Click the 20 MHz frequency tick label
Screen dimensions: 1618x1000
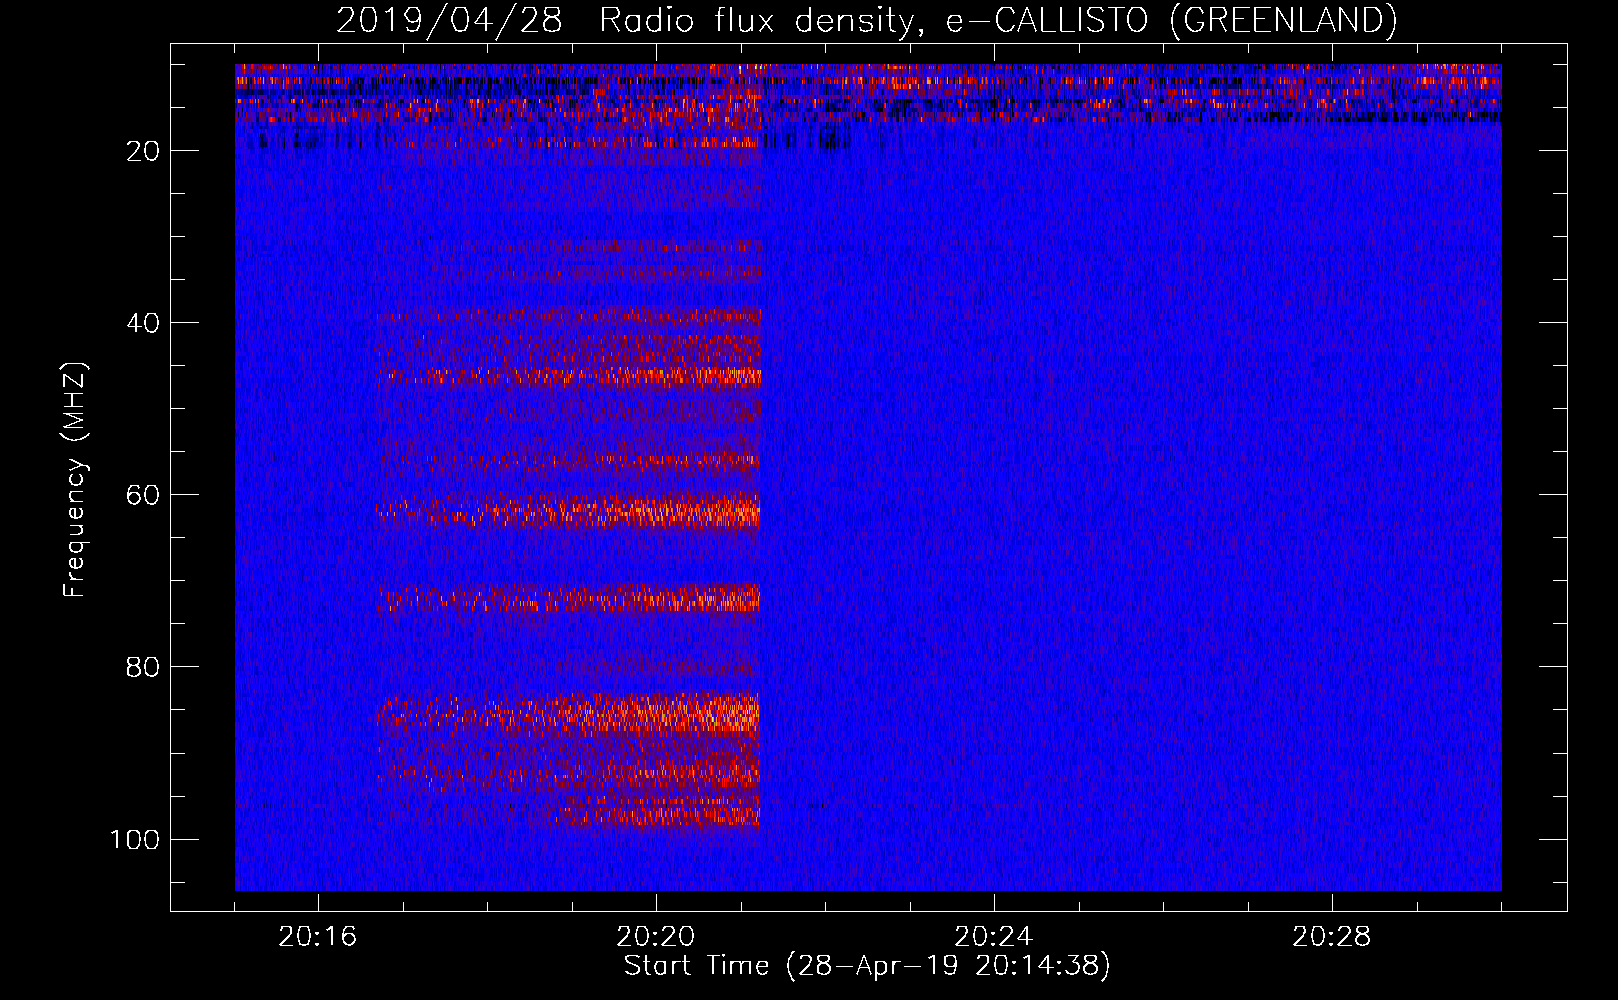tap(143, 151)
